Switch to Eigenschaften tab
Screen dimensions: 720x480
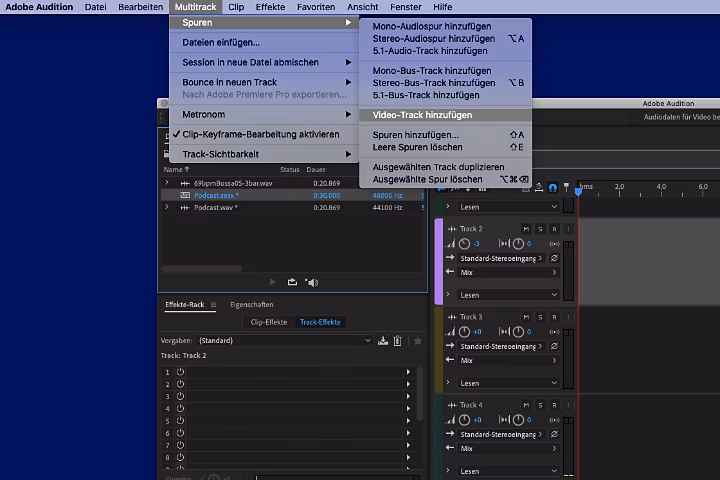tap(252, 305)
